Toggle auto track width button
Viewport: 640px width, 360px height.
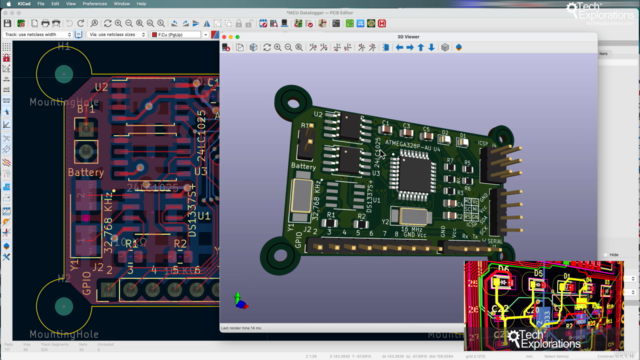[x=78, y=35]
